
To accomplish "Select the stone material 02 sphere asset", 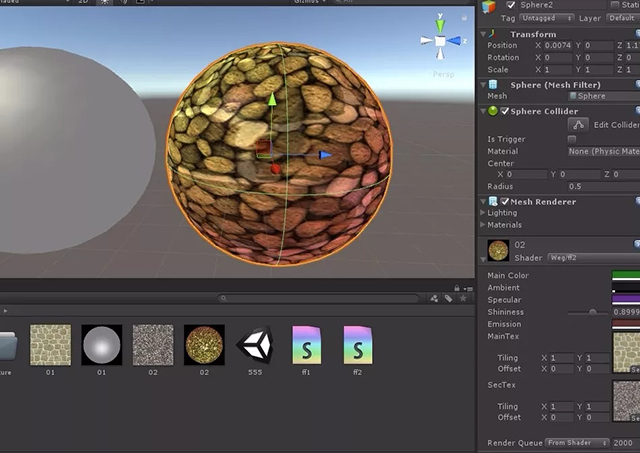I will pyautogui.click(x=204, y=345).
